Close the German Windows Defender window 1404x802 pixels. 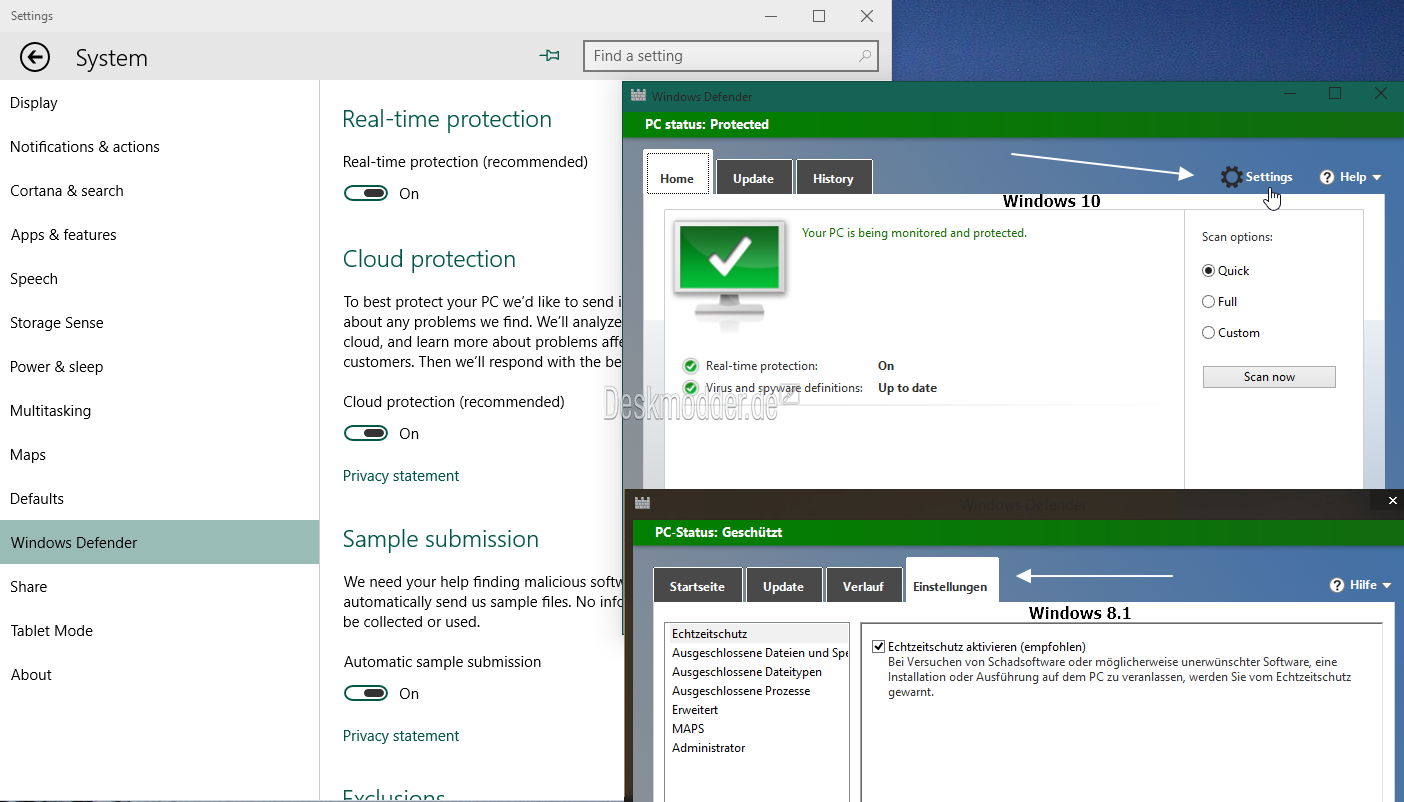(1393, 500)
